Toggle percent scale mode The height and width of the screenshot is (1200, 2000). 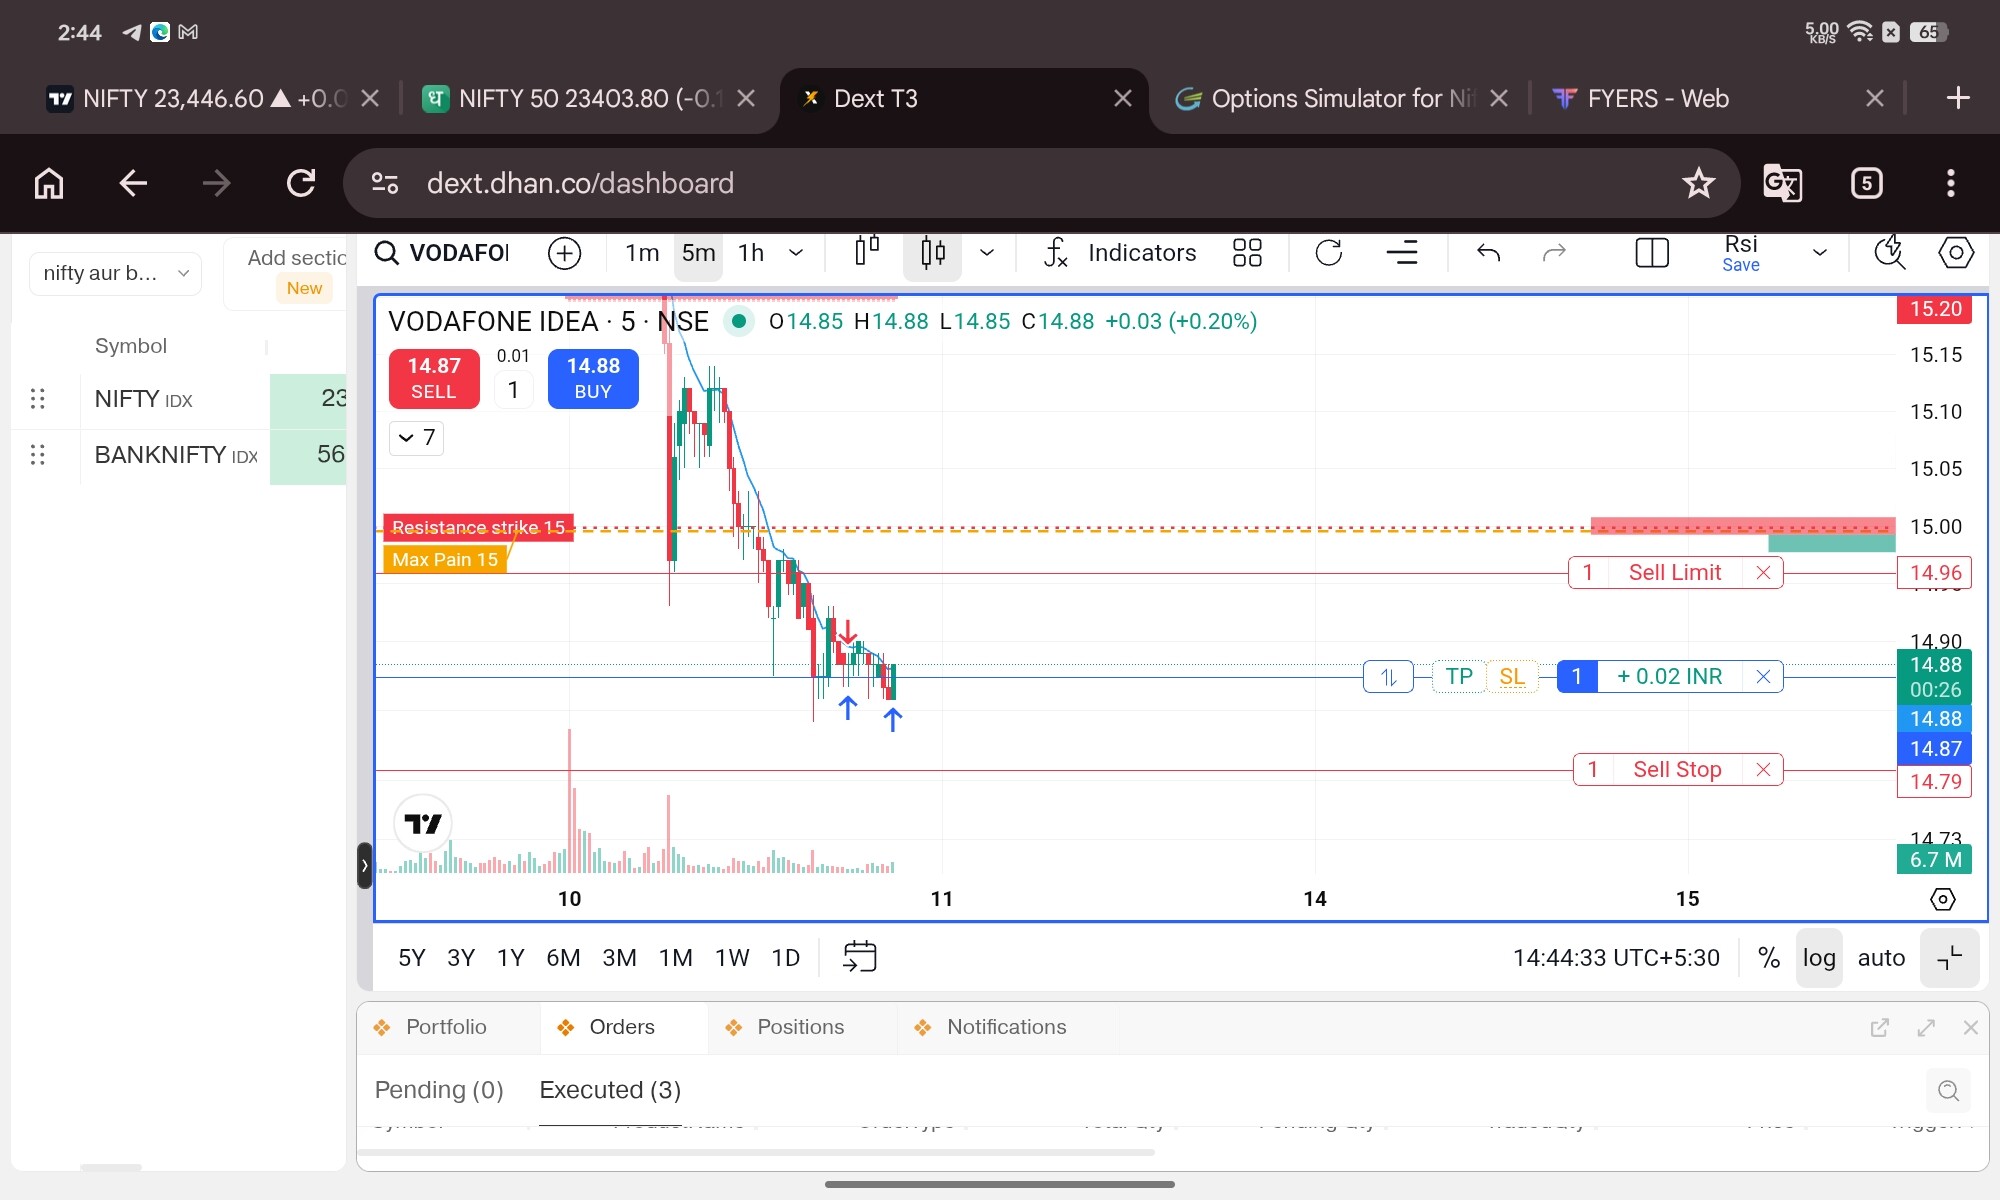1769,958
